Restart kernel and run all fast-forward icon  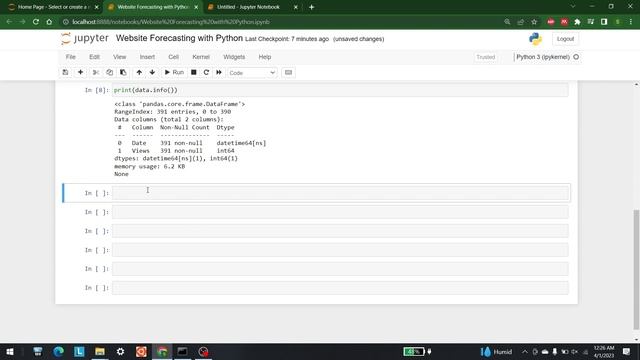coord(219,72)
